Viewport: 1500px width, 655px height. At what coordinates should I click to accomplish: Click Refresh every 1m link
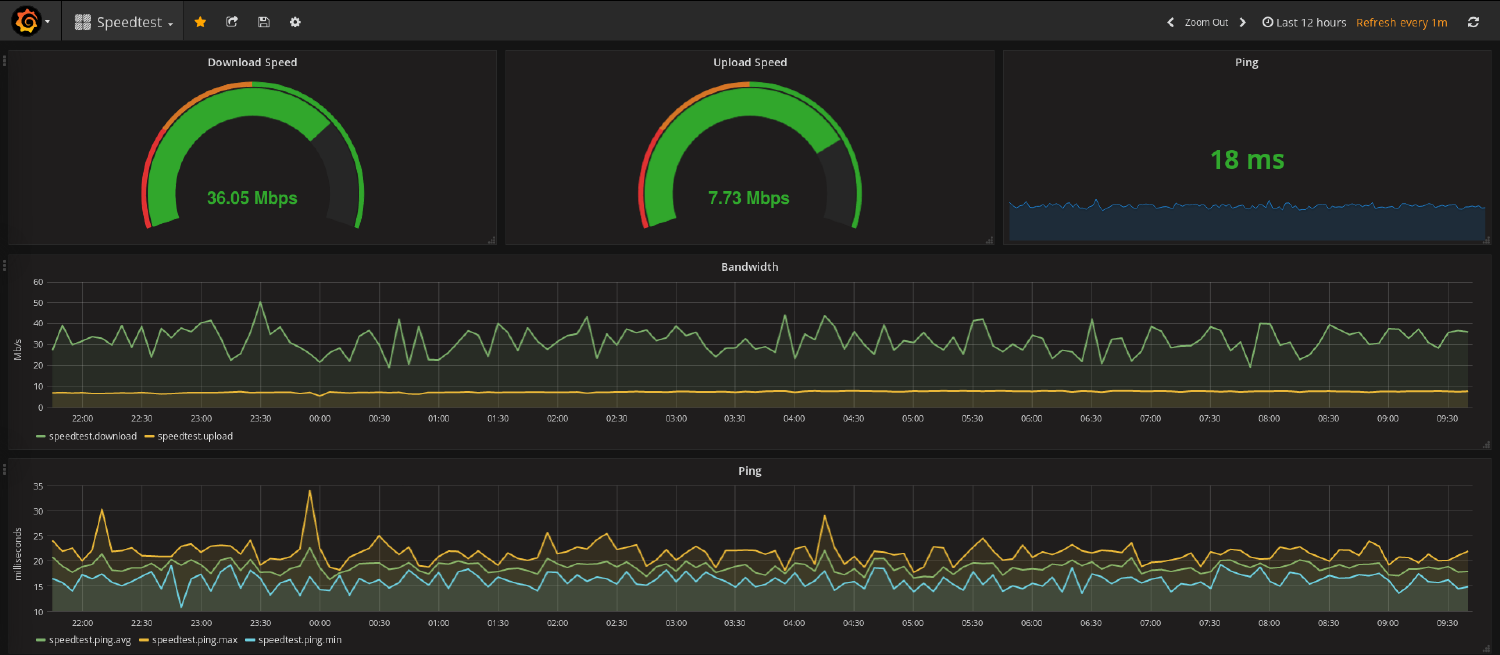tap(1401, 22)
